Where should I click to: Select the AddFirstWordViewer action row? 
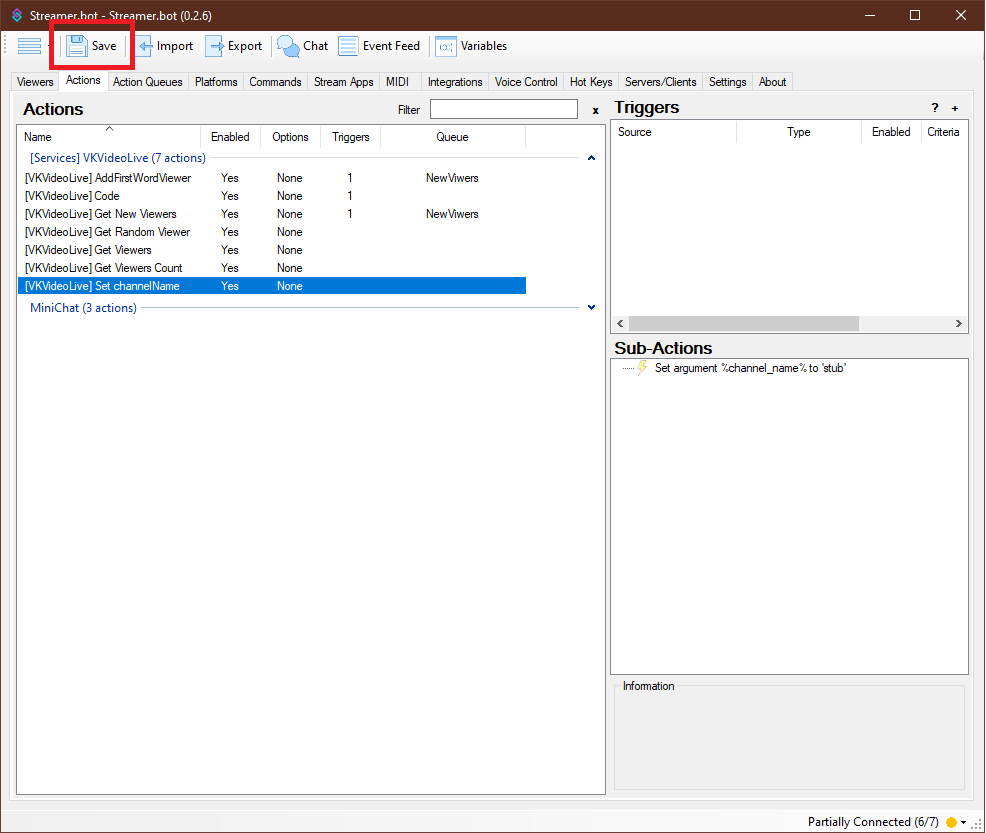pos(272,178)
